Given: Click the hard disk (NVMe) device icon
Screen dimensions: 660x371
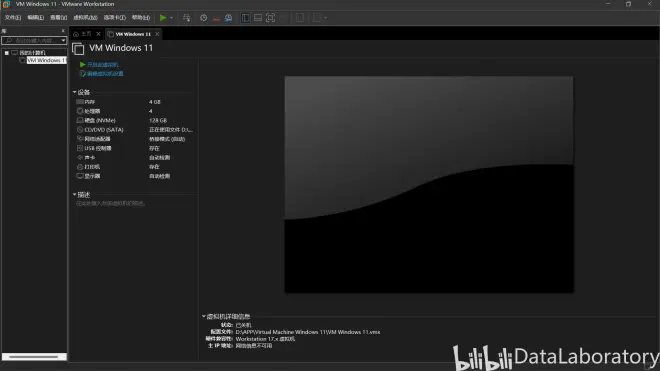Looking at the screenshot, I should click(80, 120).
